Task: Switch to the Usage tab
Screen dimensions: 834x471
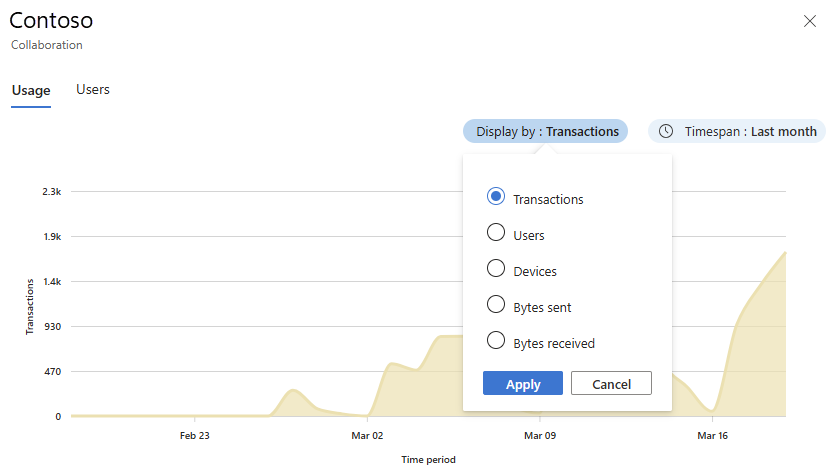Action: (x=31, y=91)
